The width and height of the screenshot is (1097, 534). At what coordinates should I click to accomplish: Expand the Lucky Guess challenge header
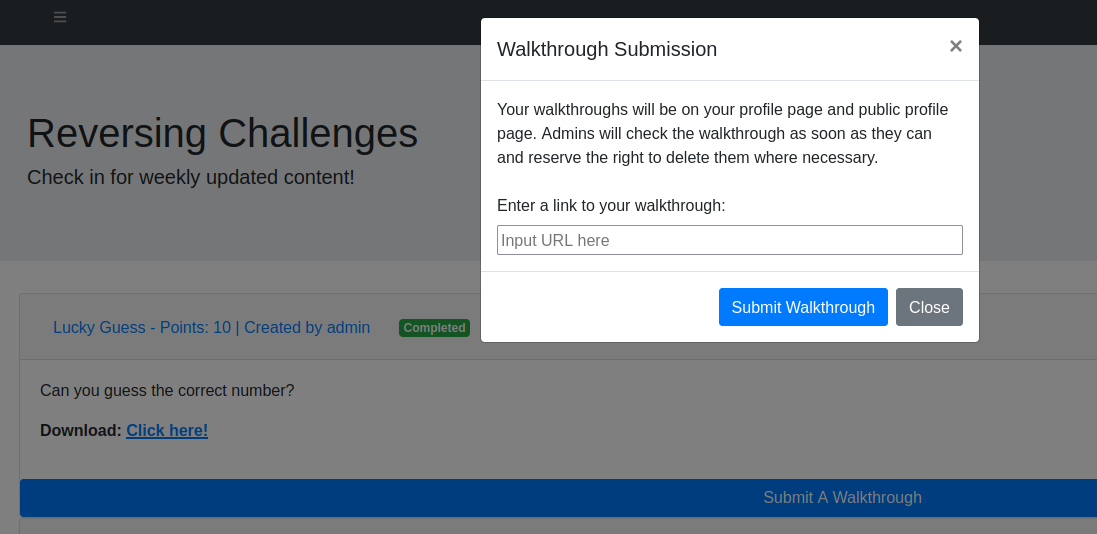211,327
